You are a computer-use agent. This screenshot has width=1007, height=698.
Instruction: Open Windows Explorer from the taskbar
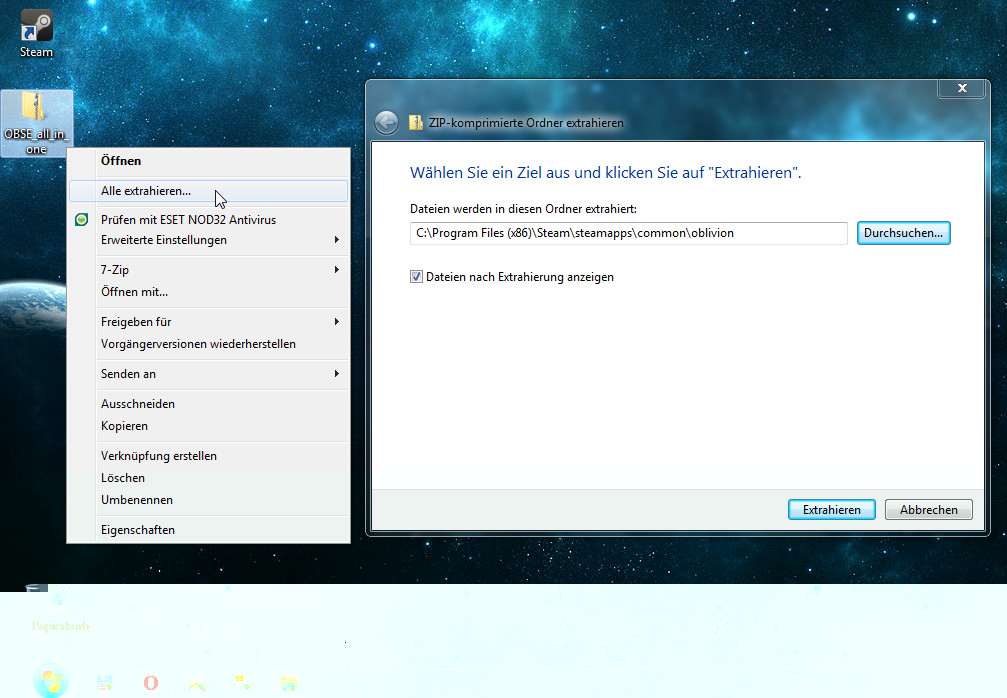[289, 682]
